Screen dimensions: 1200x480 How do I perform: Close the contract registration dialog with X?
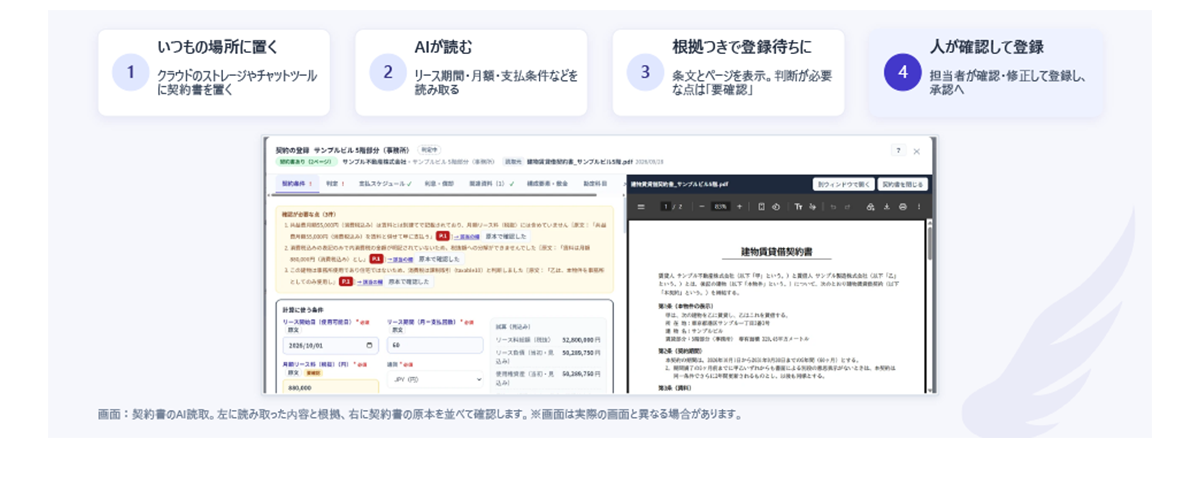coord(917,151)
